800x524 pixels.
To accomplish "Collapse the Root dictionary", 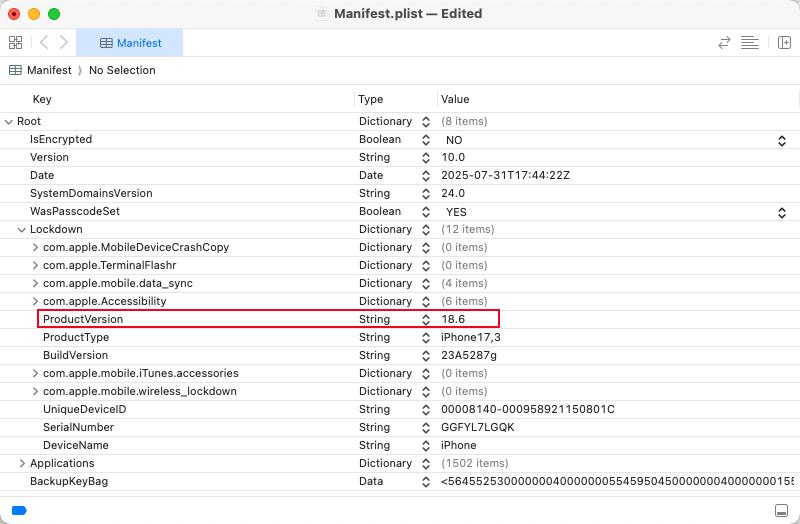I will click(9, 122).
